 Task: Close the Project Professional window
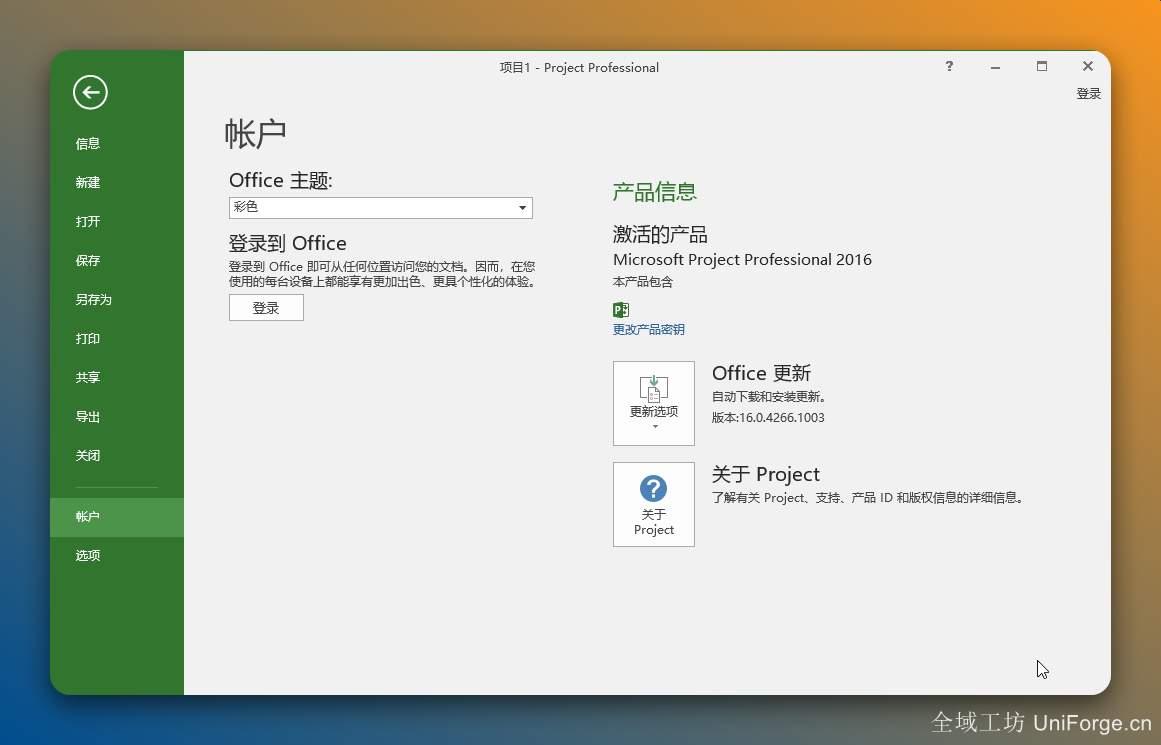pyautogui.click(x=1088, y=66)
